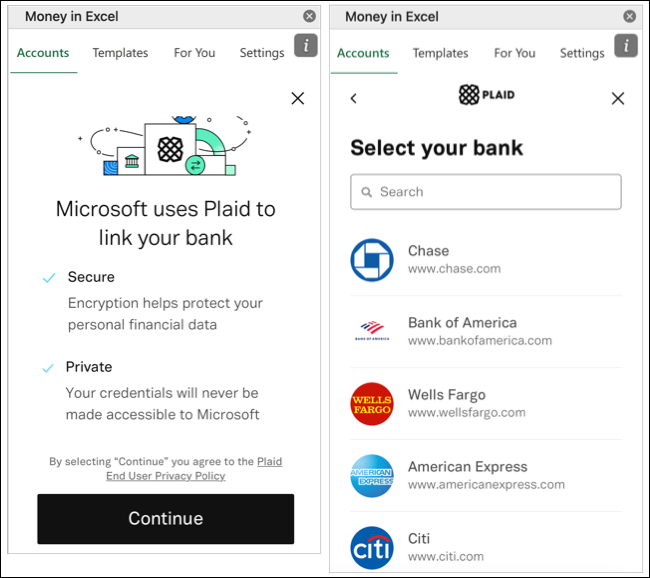
Task: Choose the Citi bank logo
Action: (x=372, y=548)
